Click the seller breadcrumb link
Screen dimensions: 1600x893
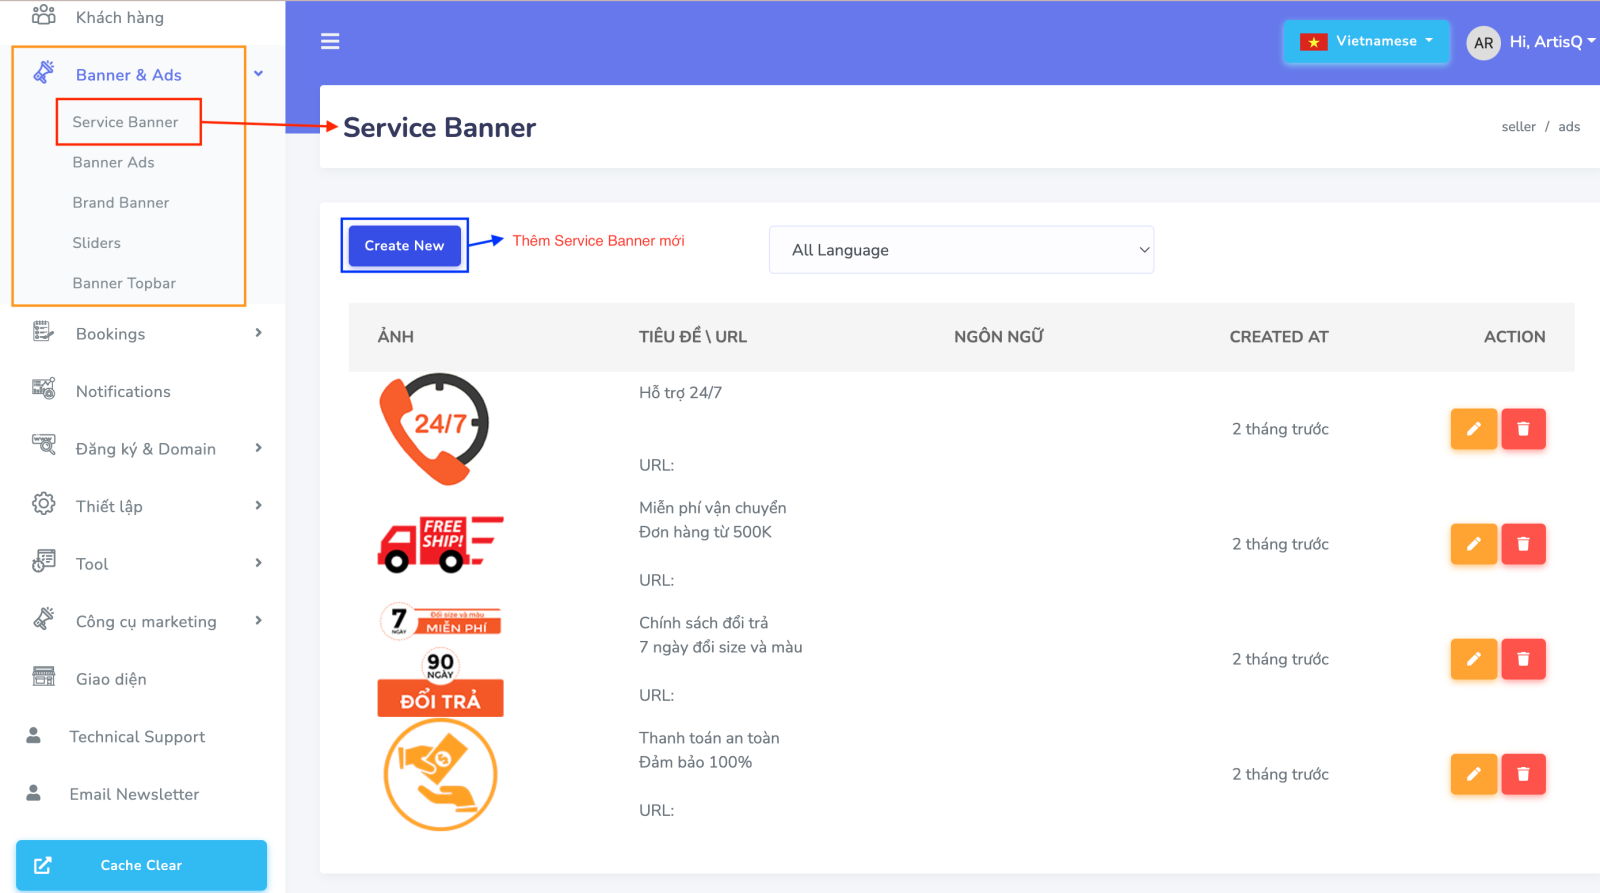coord(1518,127)
